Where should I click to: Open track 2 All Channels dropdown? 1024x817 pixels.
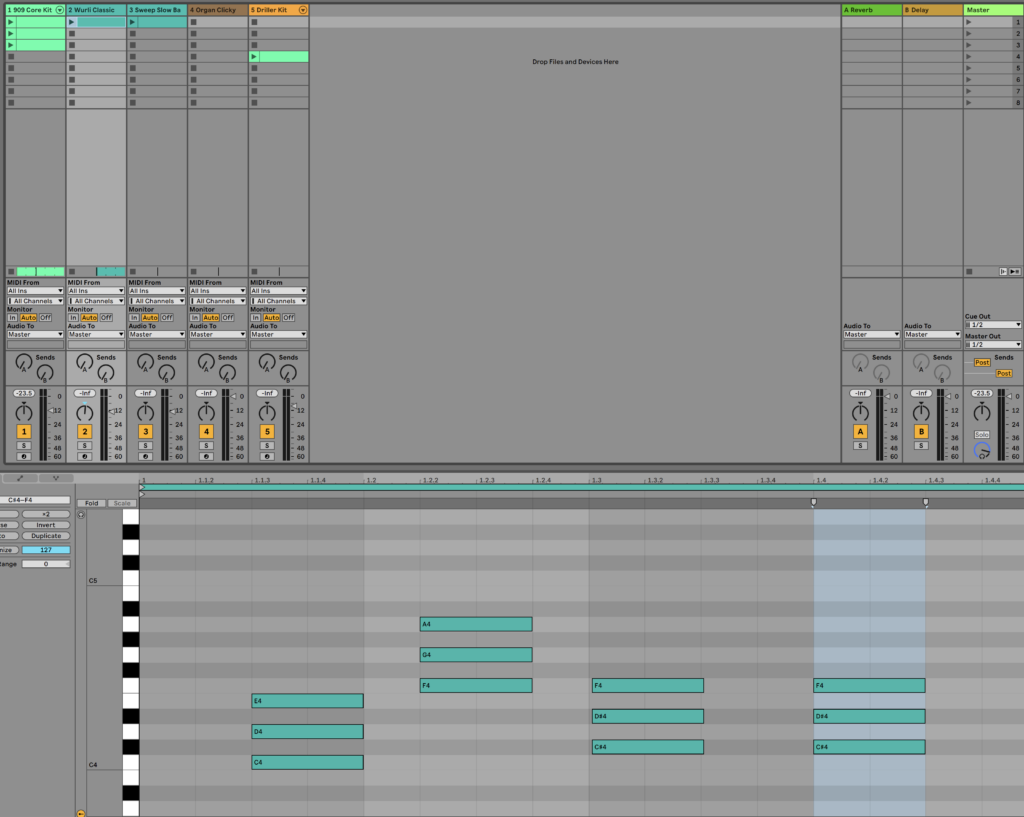click(96, 301)
